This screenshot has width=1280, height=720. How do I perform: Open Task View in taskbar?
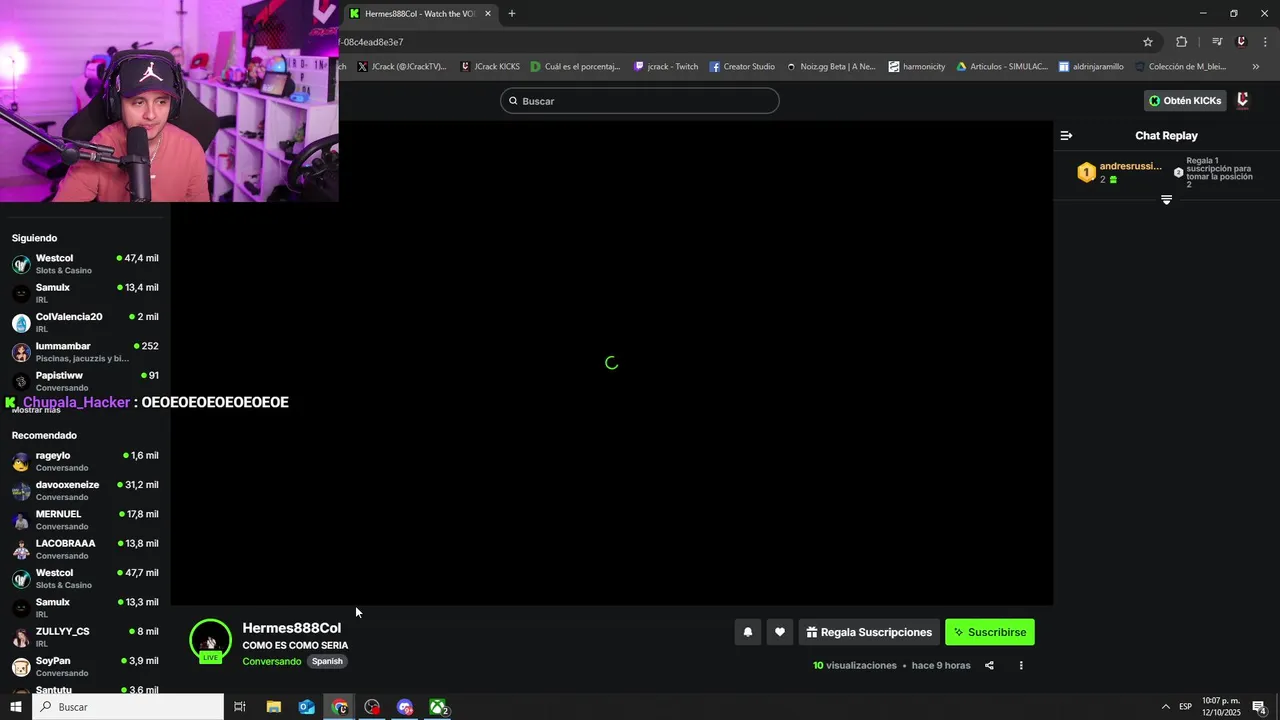pos(240,707)
